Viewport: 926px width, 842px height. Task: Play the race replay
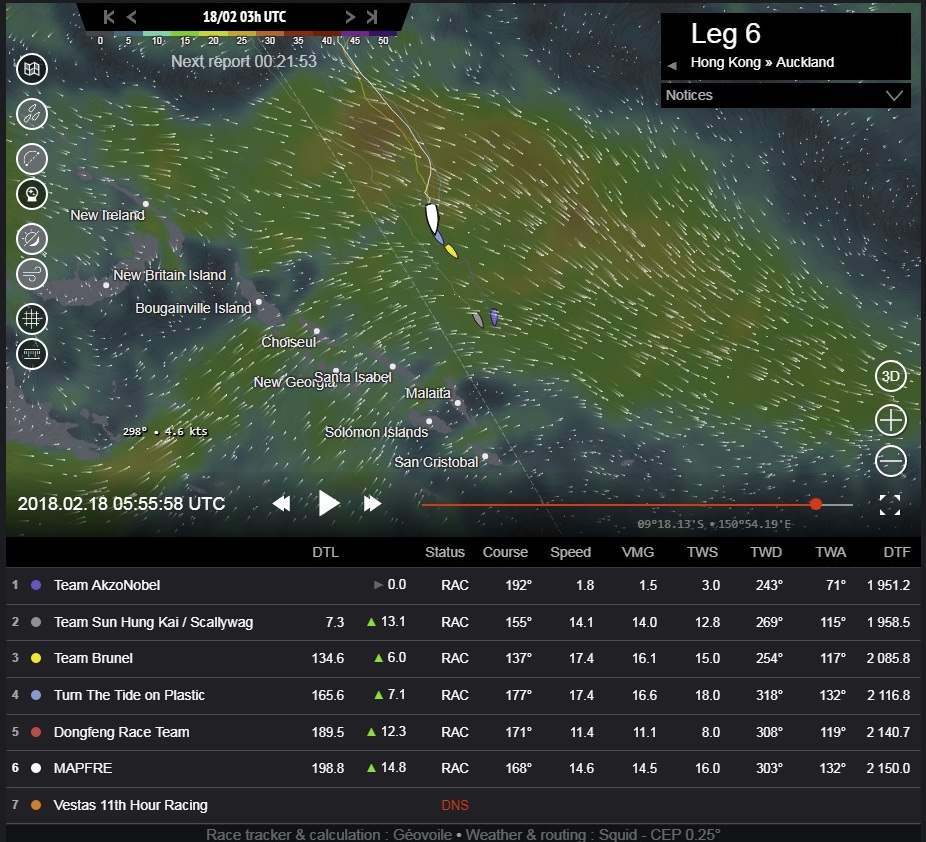328,503
